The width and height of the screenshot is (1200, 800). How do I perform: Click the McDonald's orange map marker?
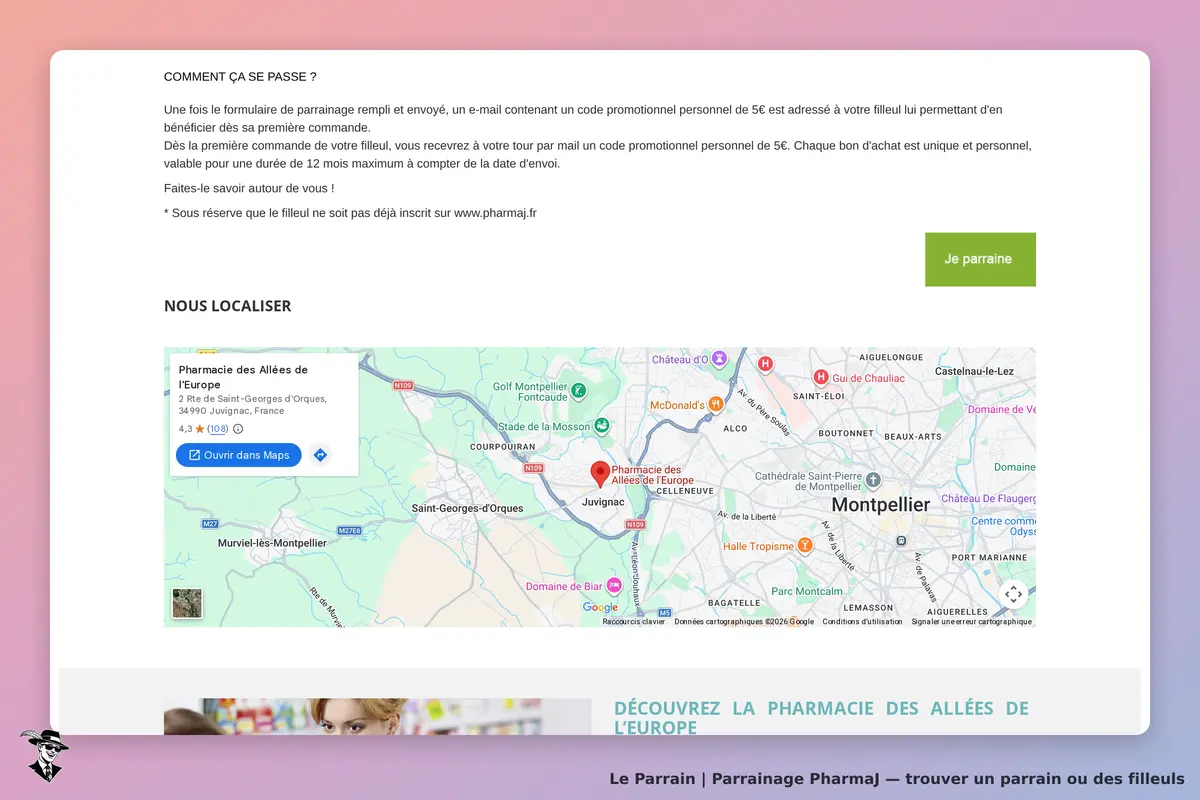(x=716, y=404)
